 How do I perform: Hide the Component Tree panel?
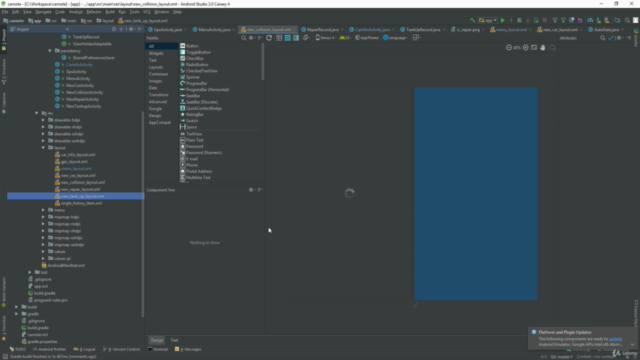tap(260, 190)
